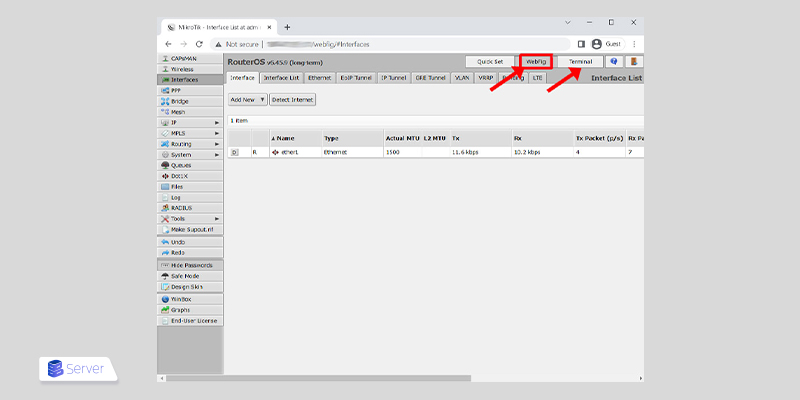Open the Terminal button
Viewport: 800px width, 400px height.
581,61
